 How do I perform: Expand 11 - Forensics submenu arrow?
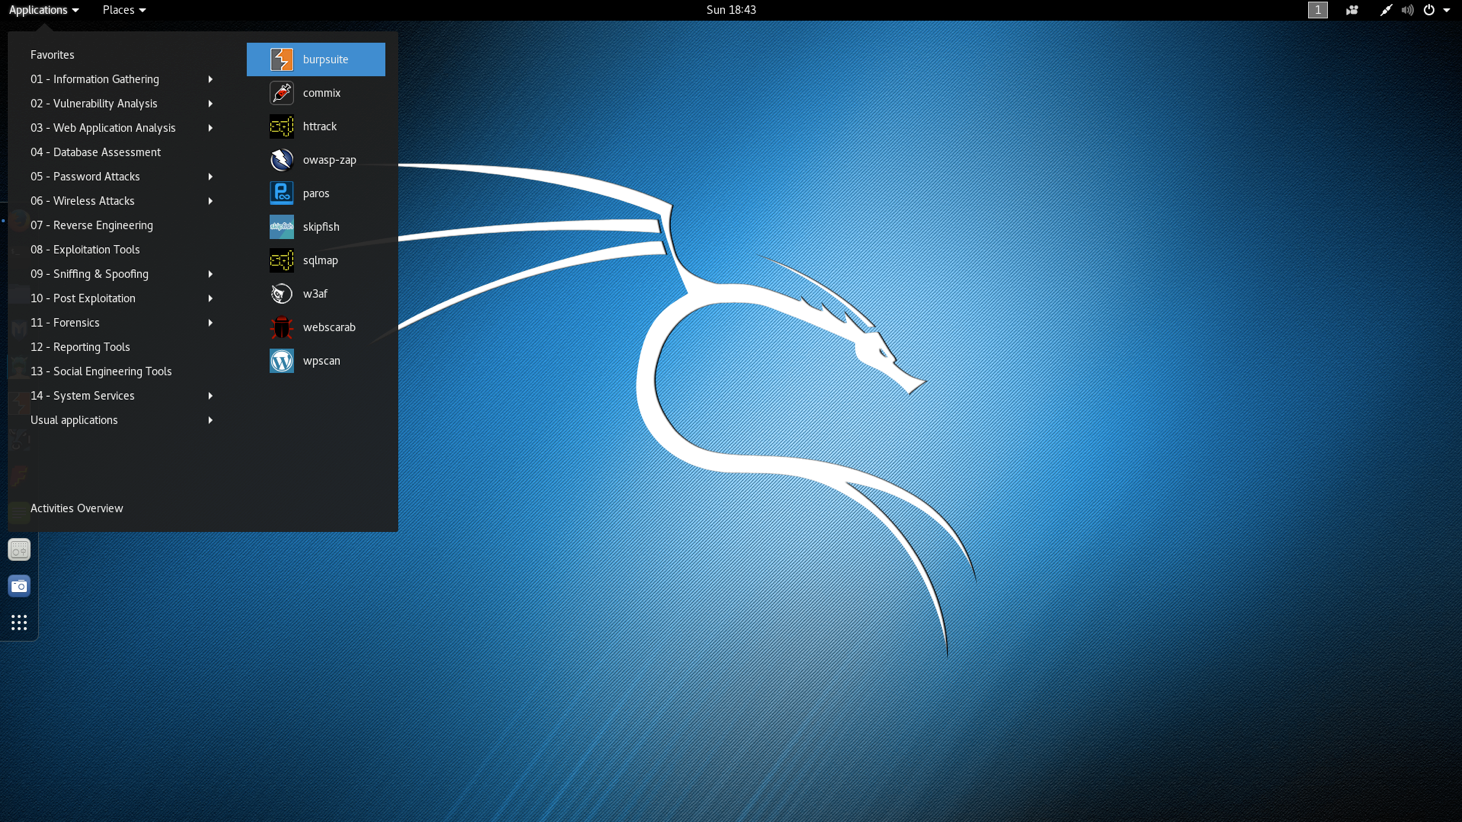click(x=210, y=323)
